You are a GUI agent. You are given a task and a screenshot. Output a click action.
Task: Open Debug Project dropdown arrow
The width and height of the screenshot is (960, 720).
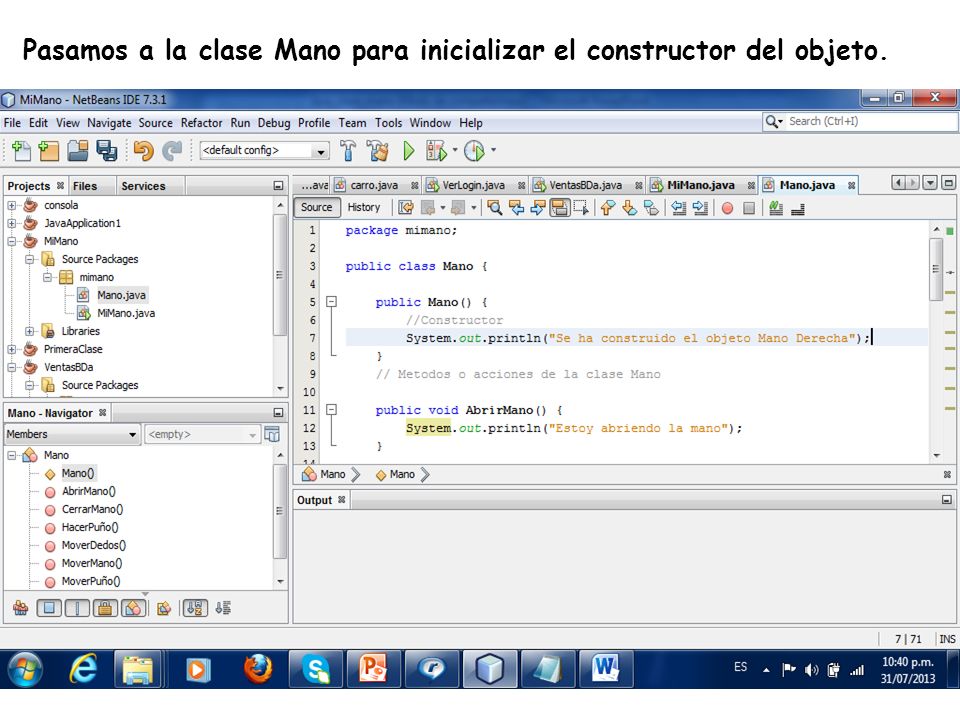[x=455, y=150]
